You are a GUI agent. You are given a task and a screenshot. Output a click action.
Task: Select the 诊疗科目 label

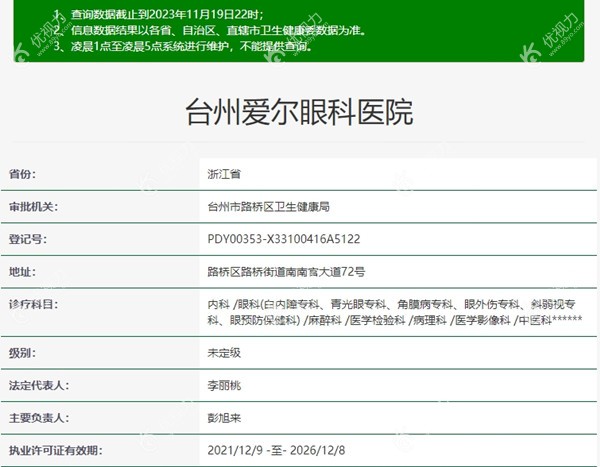point(33,305)
